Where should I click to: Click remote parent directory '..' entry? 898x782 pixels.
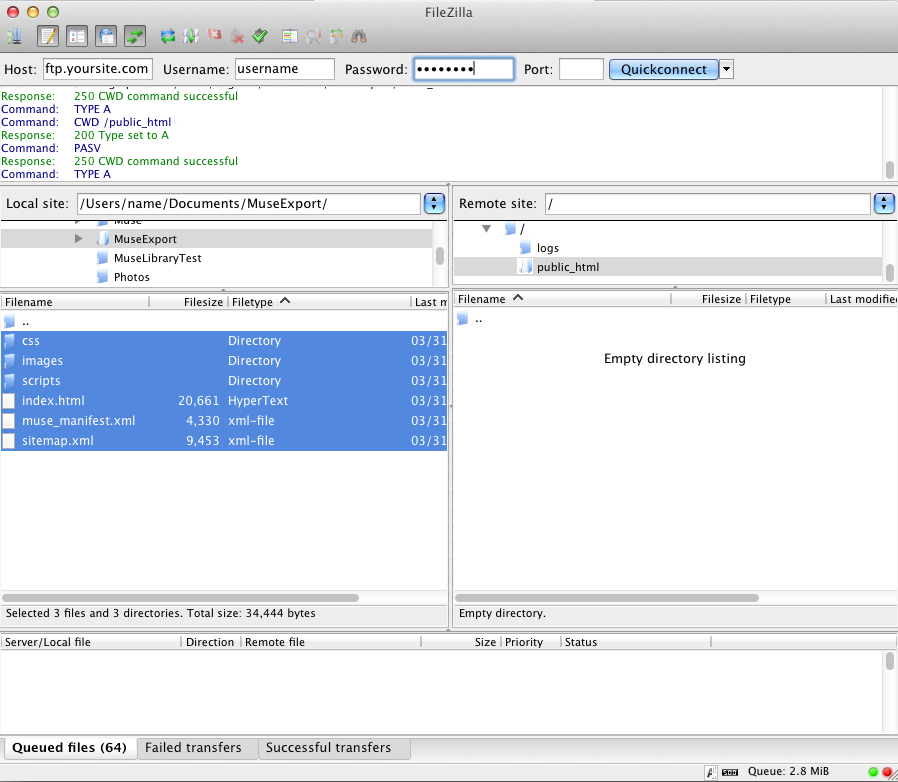(x=676, y=319)
